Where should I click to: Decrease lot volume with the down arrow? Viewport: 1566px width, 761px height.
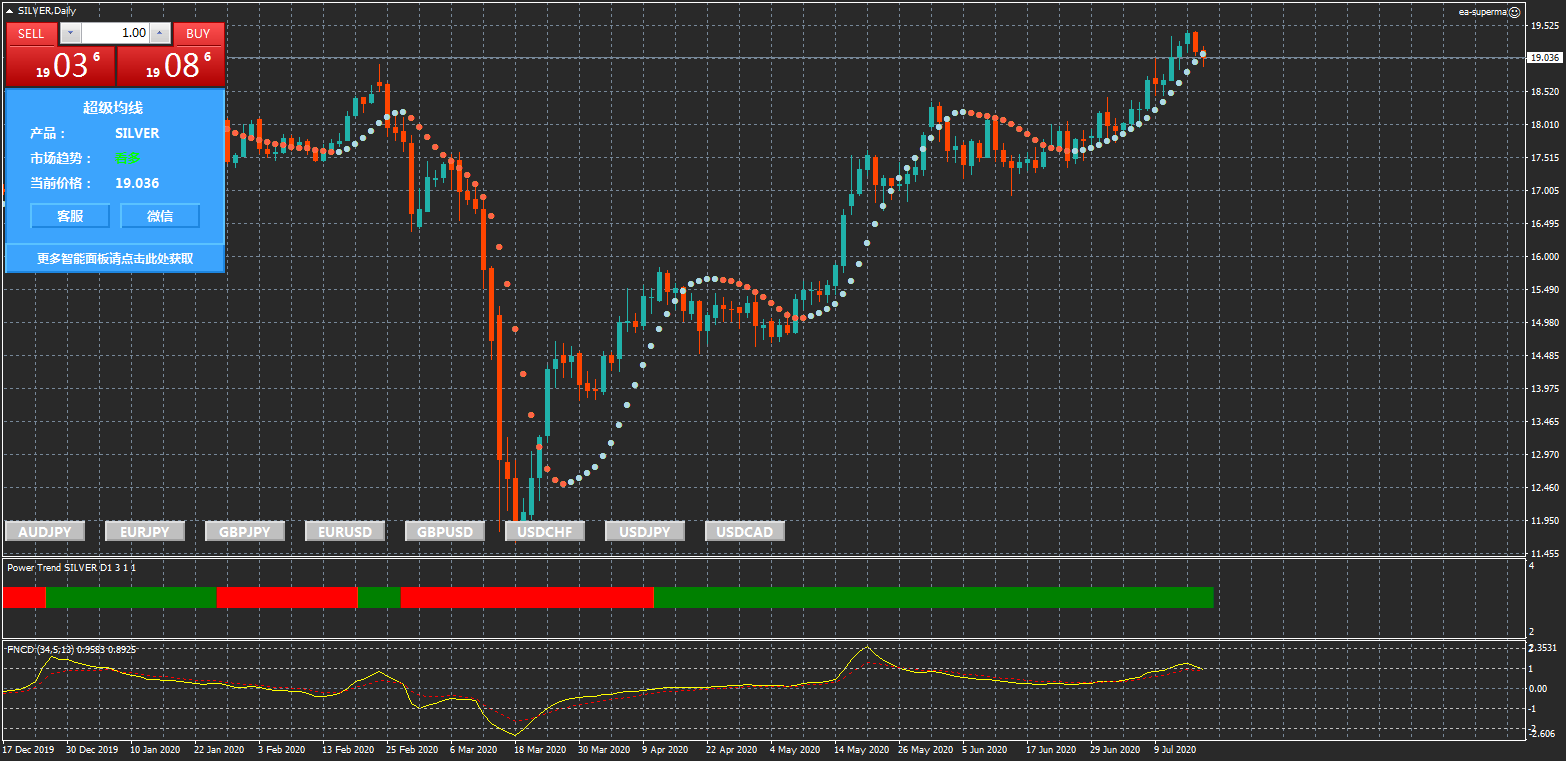tap(70, 33)
